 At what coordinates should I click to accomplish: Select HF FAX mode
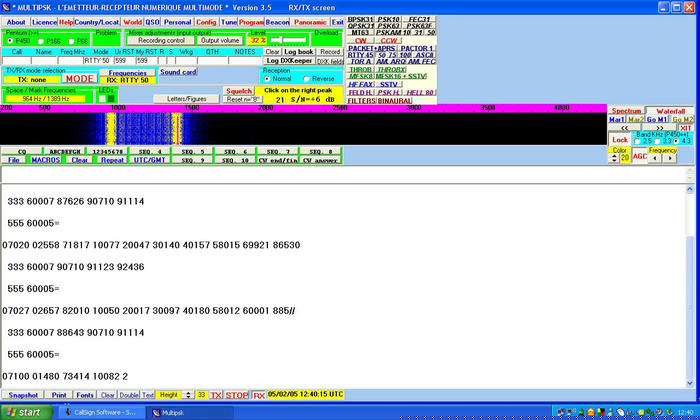pyautogui.click(x=360, y=84)
